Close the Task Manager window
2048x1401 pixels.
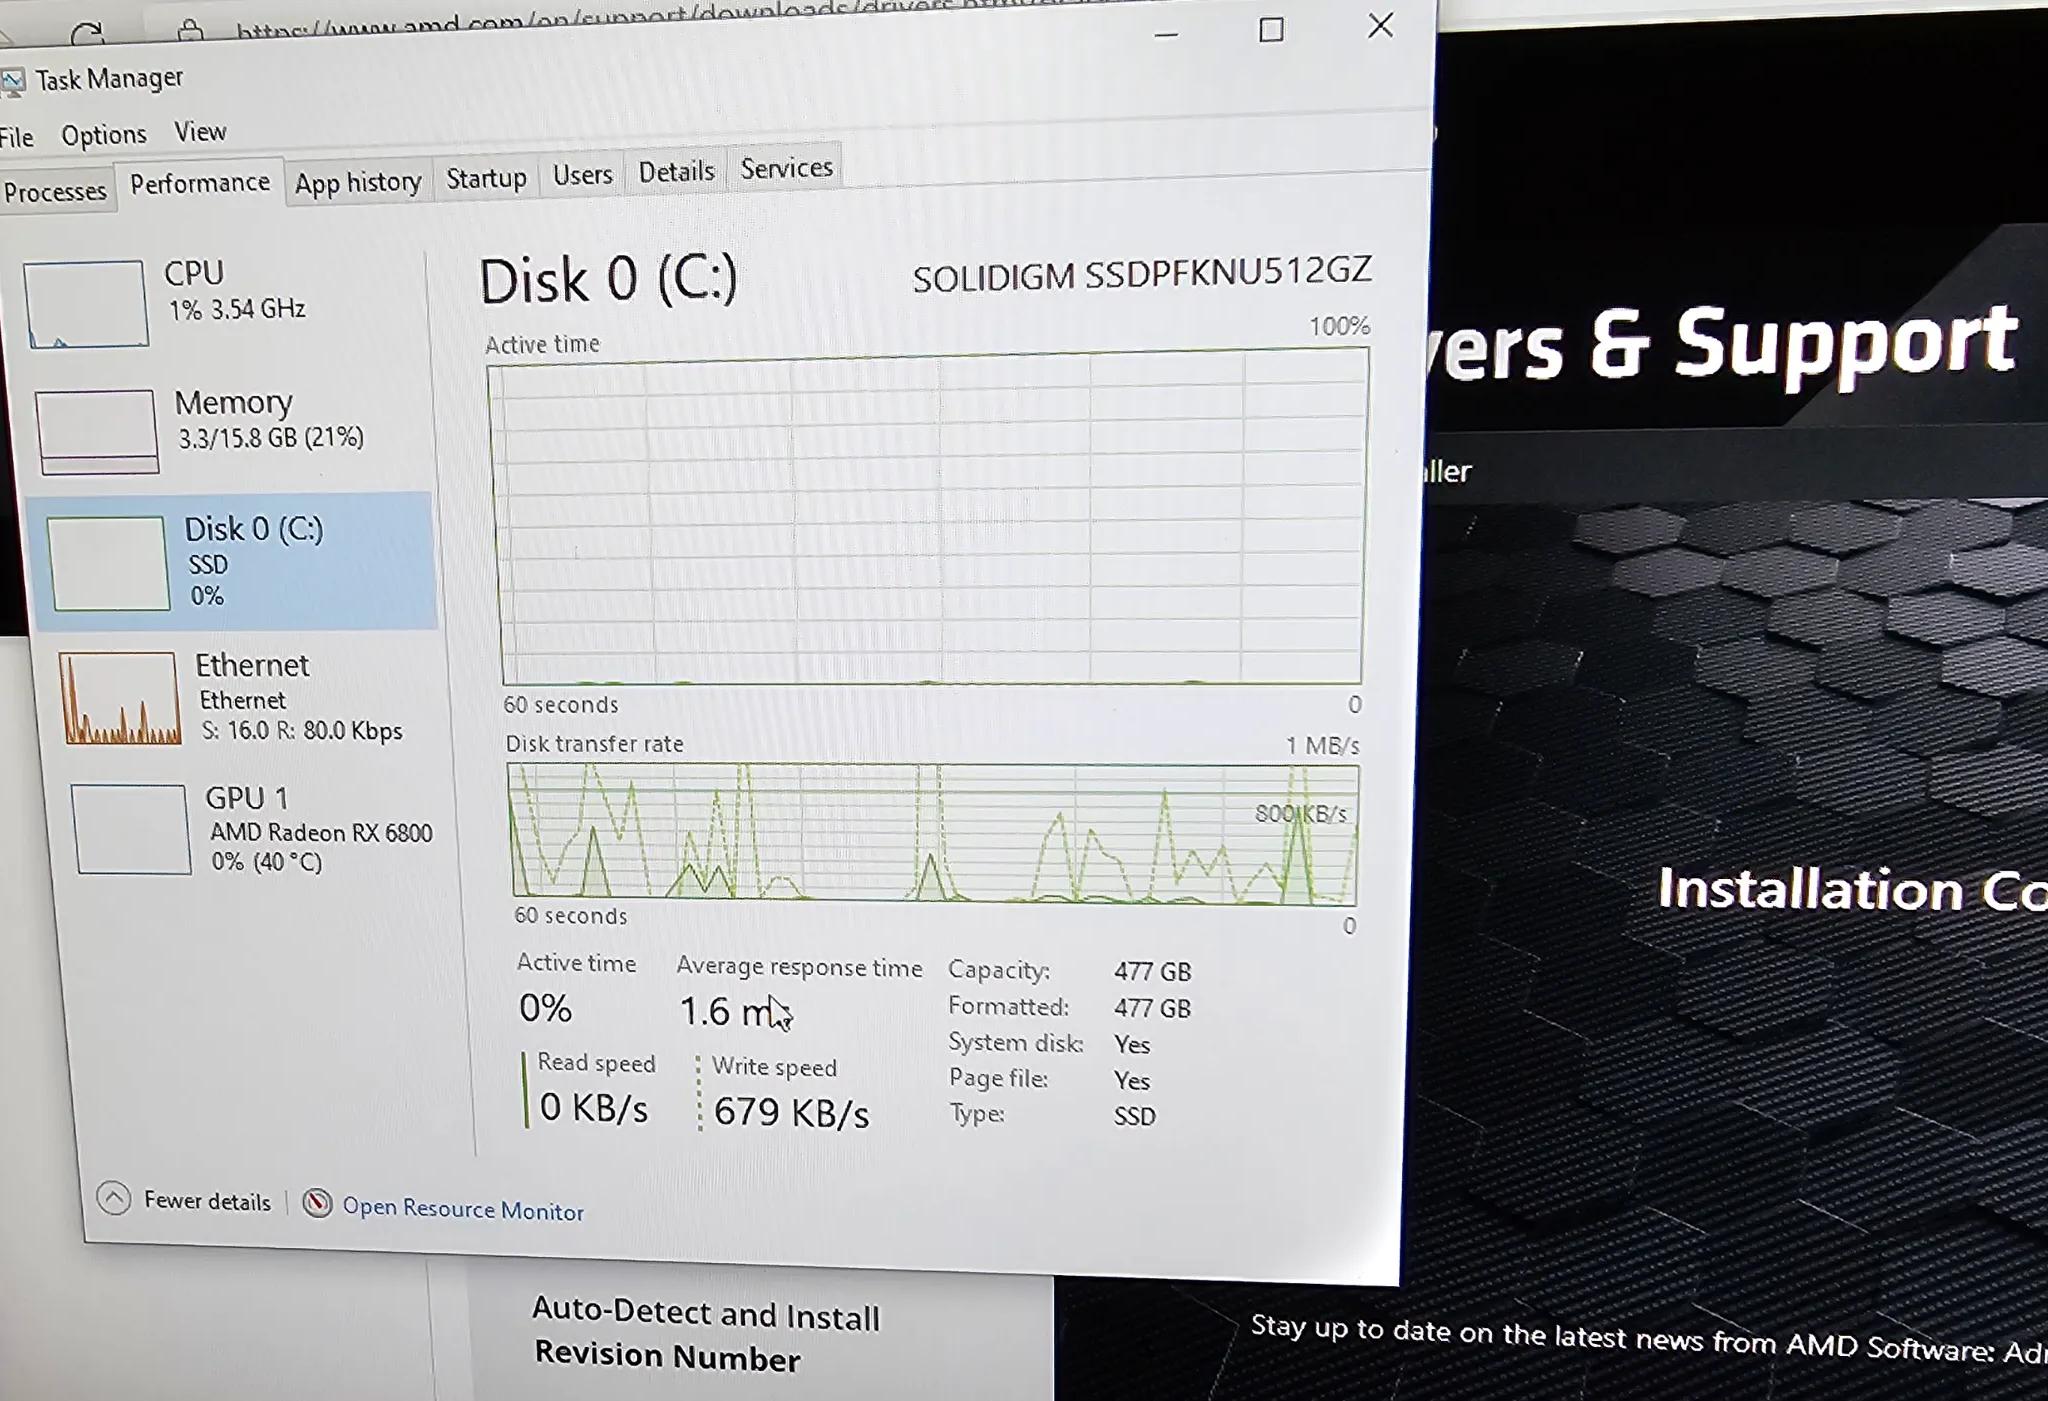point(1381,25)
